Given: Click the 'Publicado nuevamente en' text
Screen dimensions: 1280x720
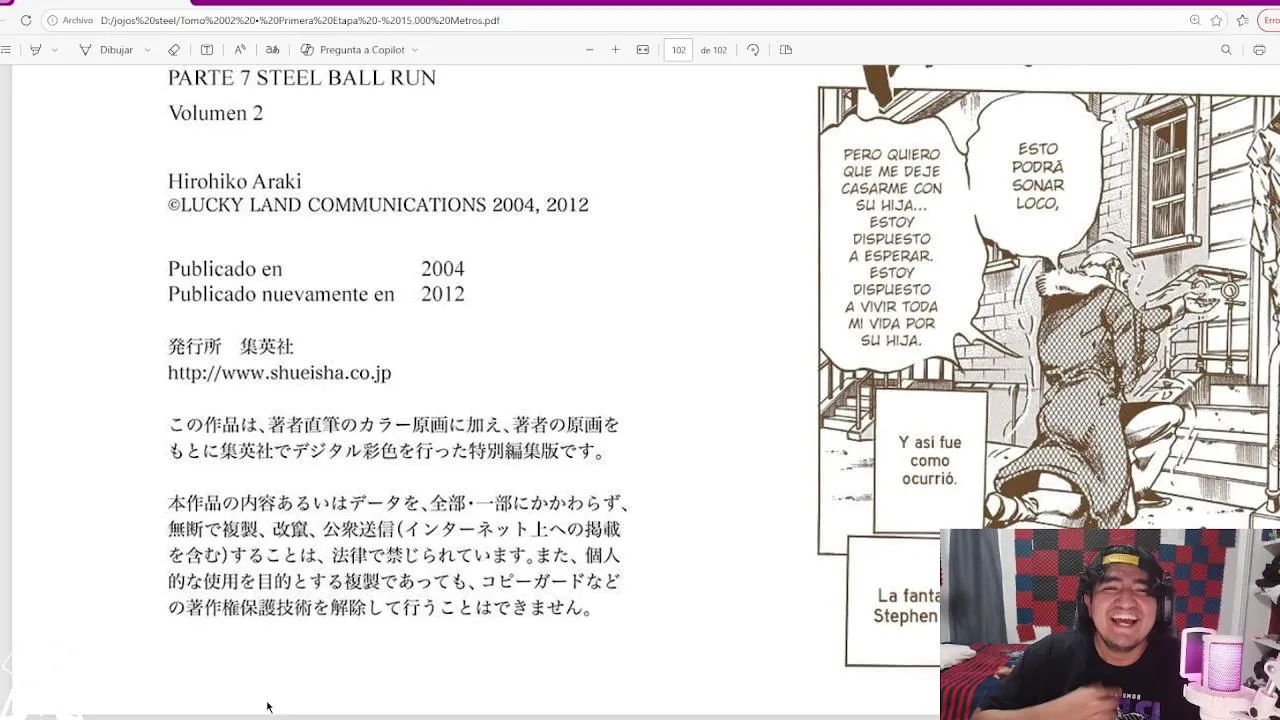Looking at the screenshot, I should click(281, 294).
